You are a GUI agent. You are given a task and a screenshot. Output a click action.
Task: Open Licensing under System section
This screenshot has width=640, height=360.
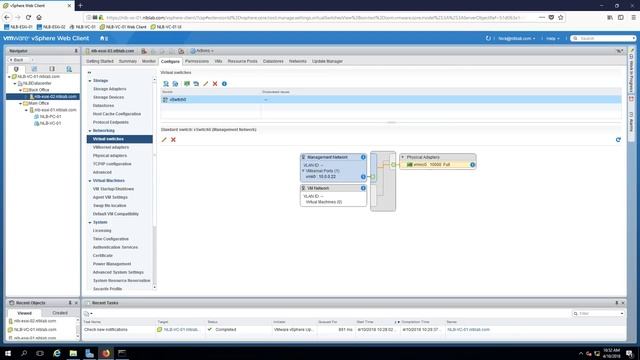[x=102, y=231]
